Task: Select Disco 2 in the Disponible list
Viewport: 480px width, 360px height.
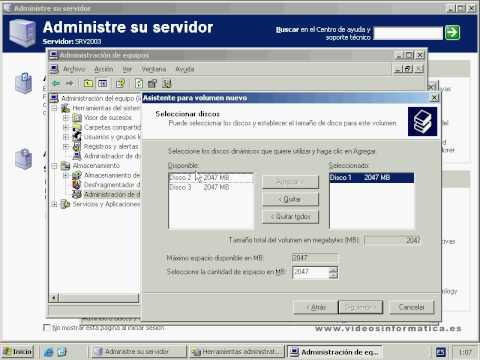Action: tap(211, 178)
